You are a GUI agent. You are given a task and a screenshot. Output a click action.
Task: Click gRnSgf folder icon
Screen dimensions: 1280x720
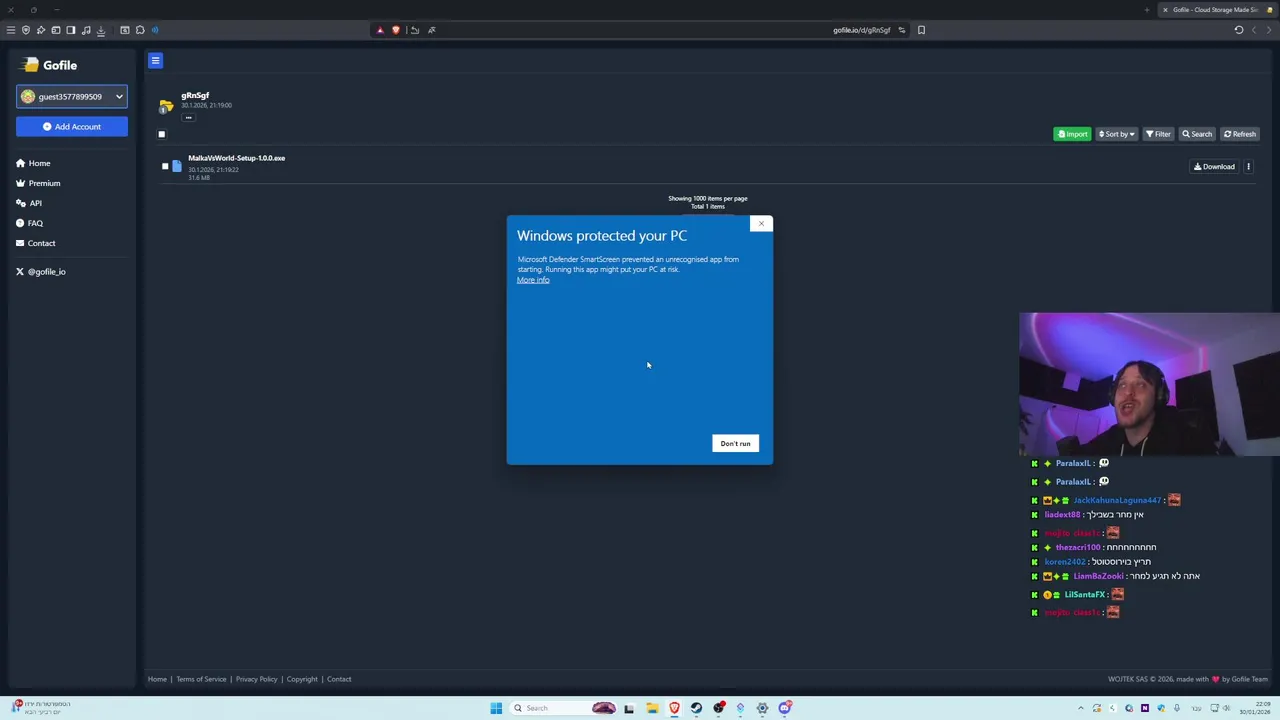coord(166,105)
